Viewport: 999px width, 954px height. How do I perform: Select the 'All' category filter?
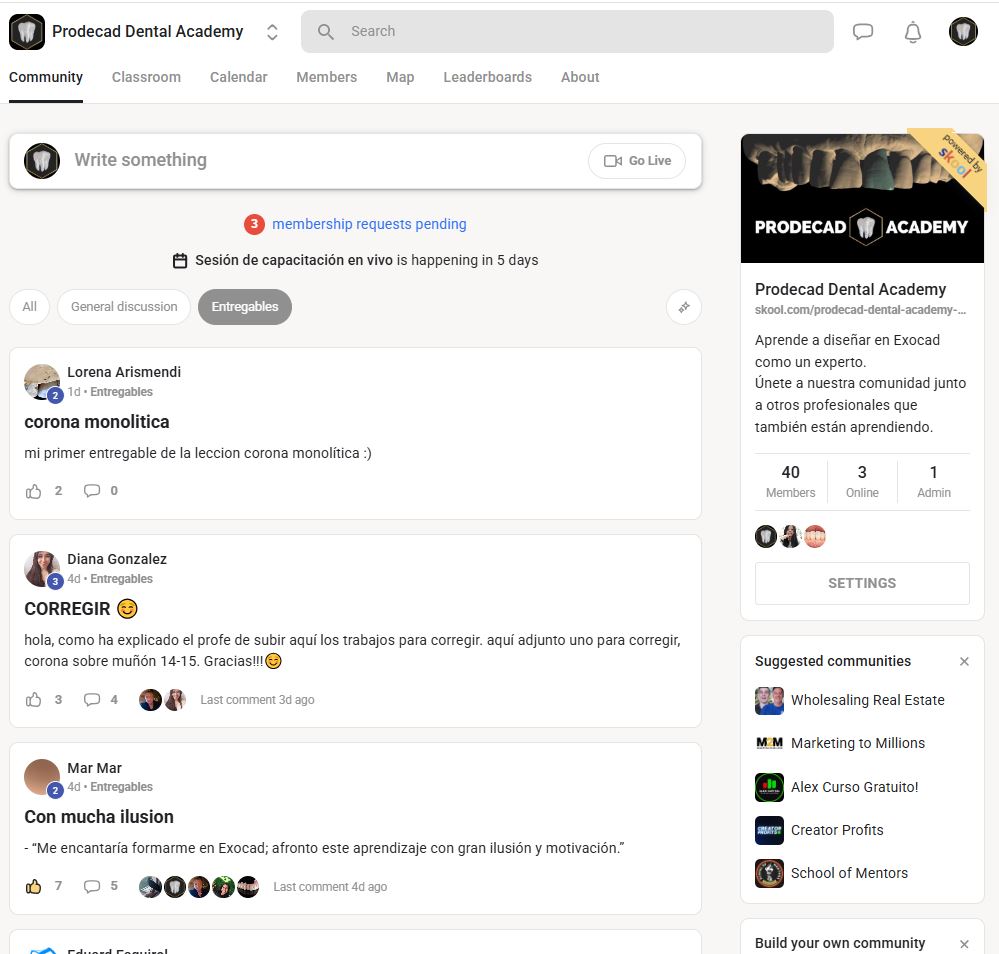tap(30, 307)
